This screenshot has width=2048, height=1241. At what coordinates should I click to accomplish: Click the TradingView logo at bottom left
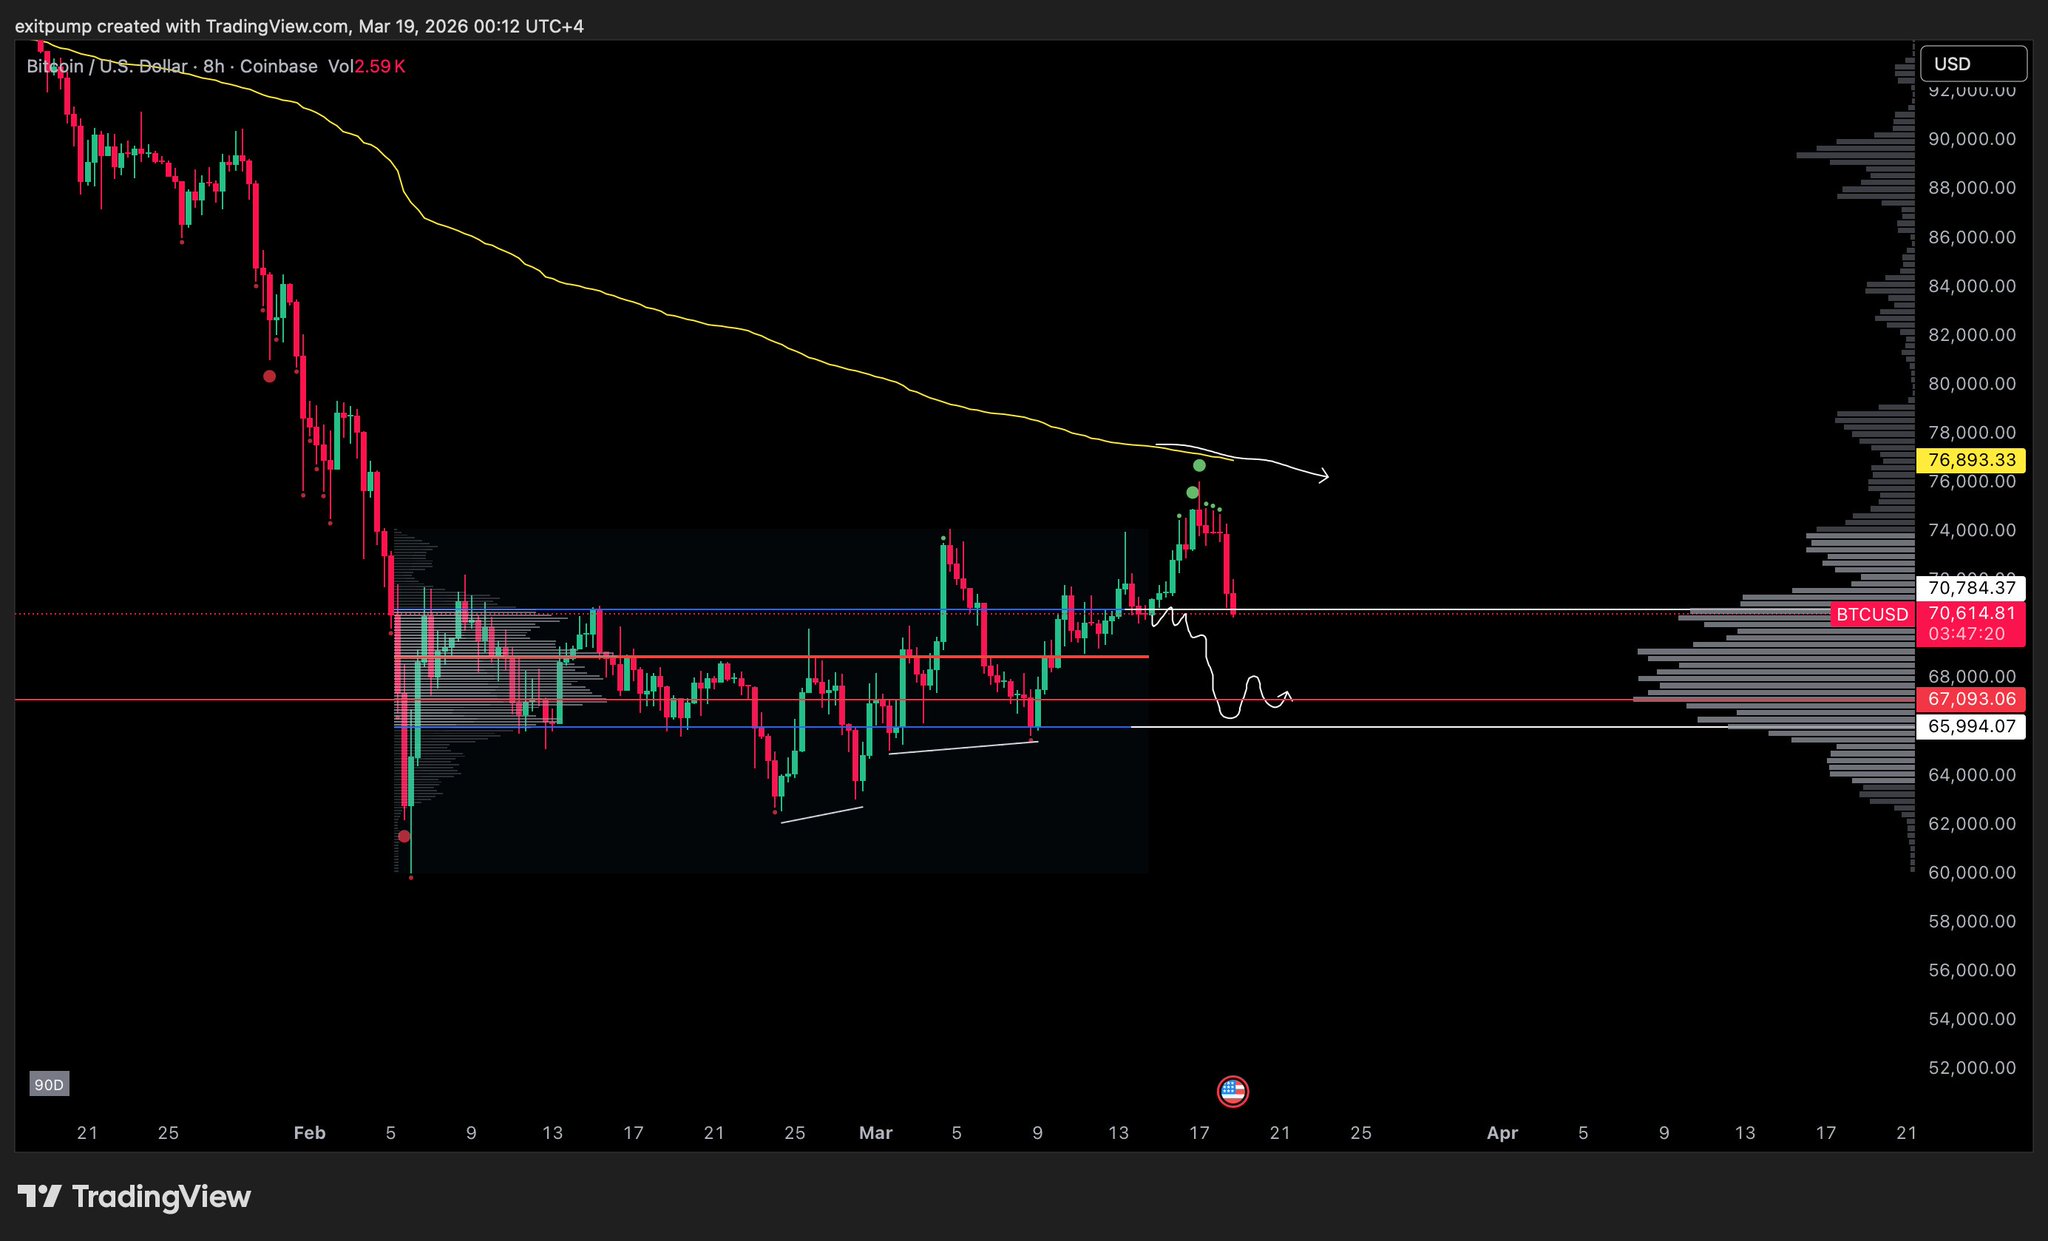134,1196
